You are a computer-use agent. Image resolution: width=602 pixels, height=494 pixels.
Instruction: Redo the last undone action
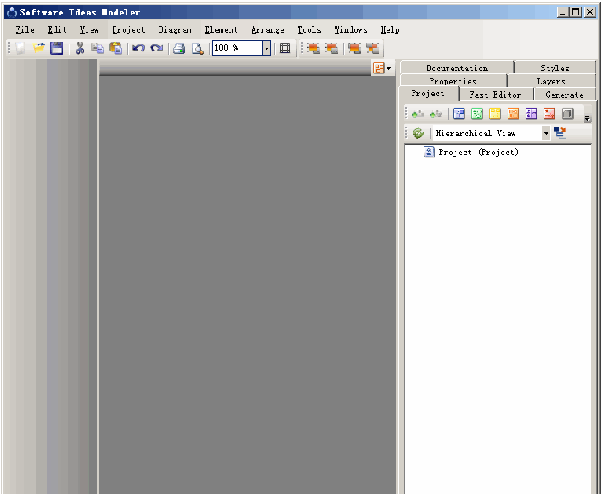[x=157, y=48]
